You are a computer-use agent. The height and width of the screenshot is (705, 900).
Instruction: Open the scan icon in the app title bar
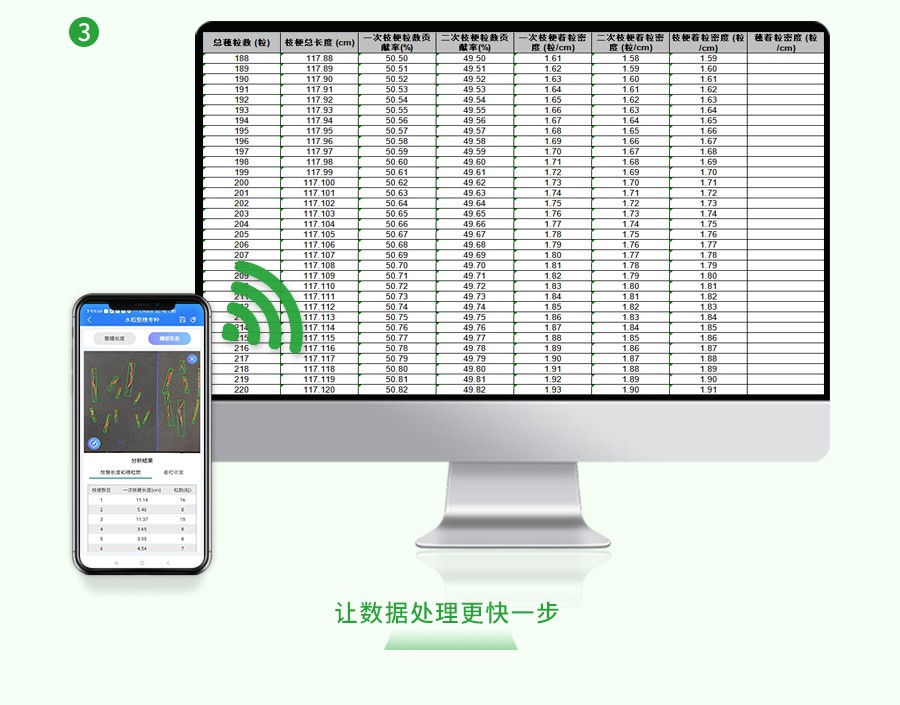click(x=183, y=319)
